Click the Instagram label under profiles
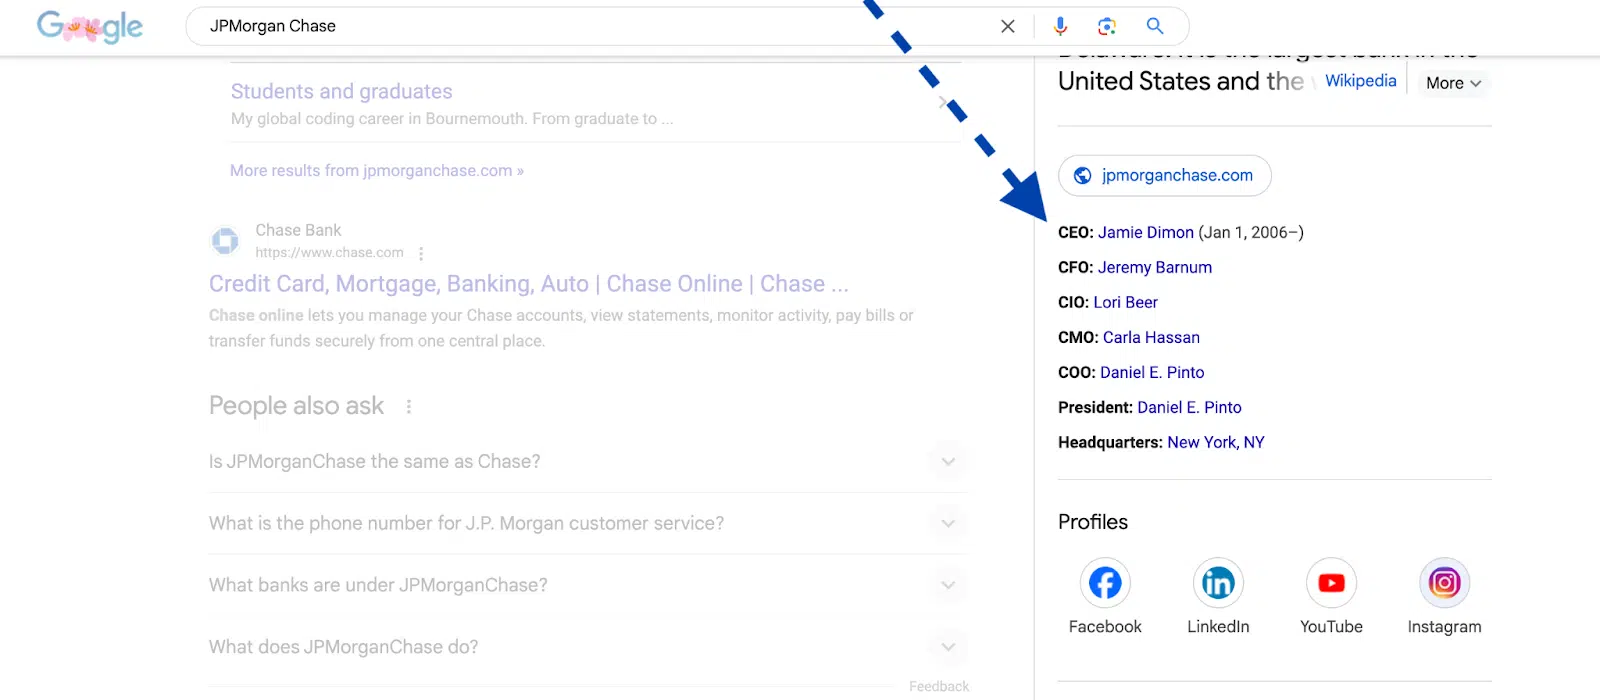Viewport: 1600px width, 700px height. pyautogui.click(x=1444, y=627)
